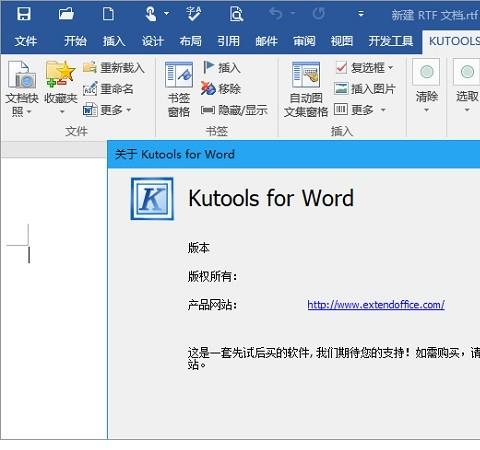
Task: Expand the Touch mode dropdown arrow
Action: [166, 14]
